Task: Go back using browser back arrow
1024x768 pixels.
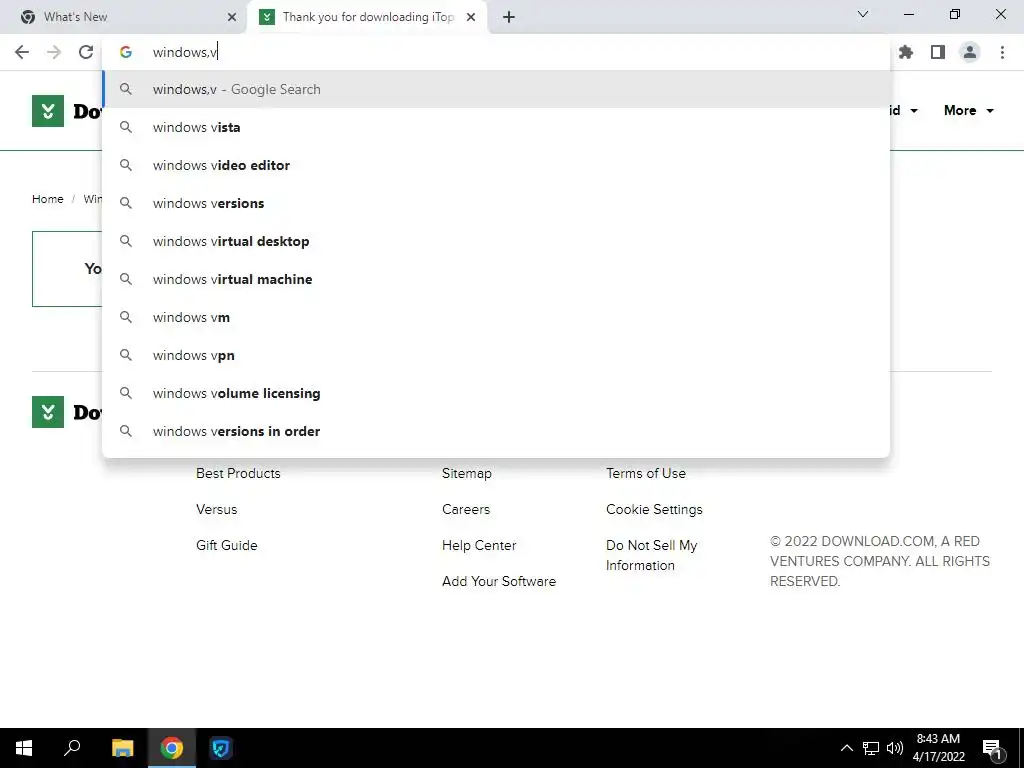Action: [22, 52]
